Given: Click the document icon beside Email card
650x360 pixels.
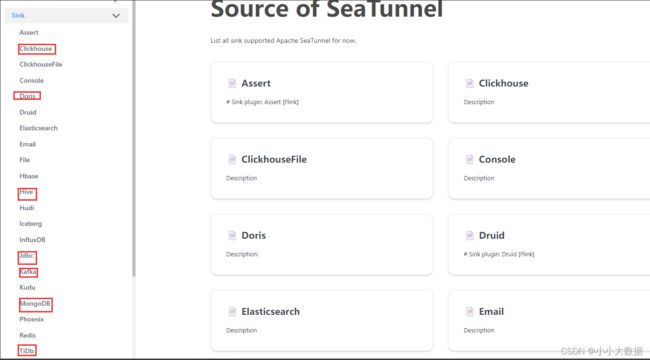Looking at the screenshot, I should click(469, 311).
